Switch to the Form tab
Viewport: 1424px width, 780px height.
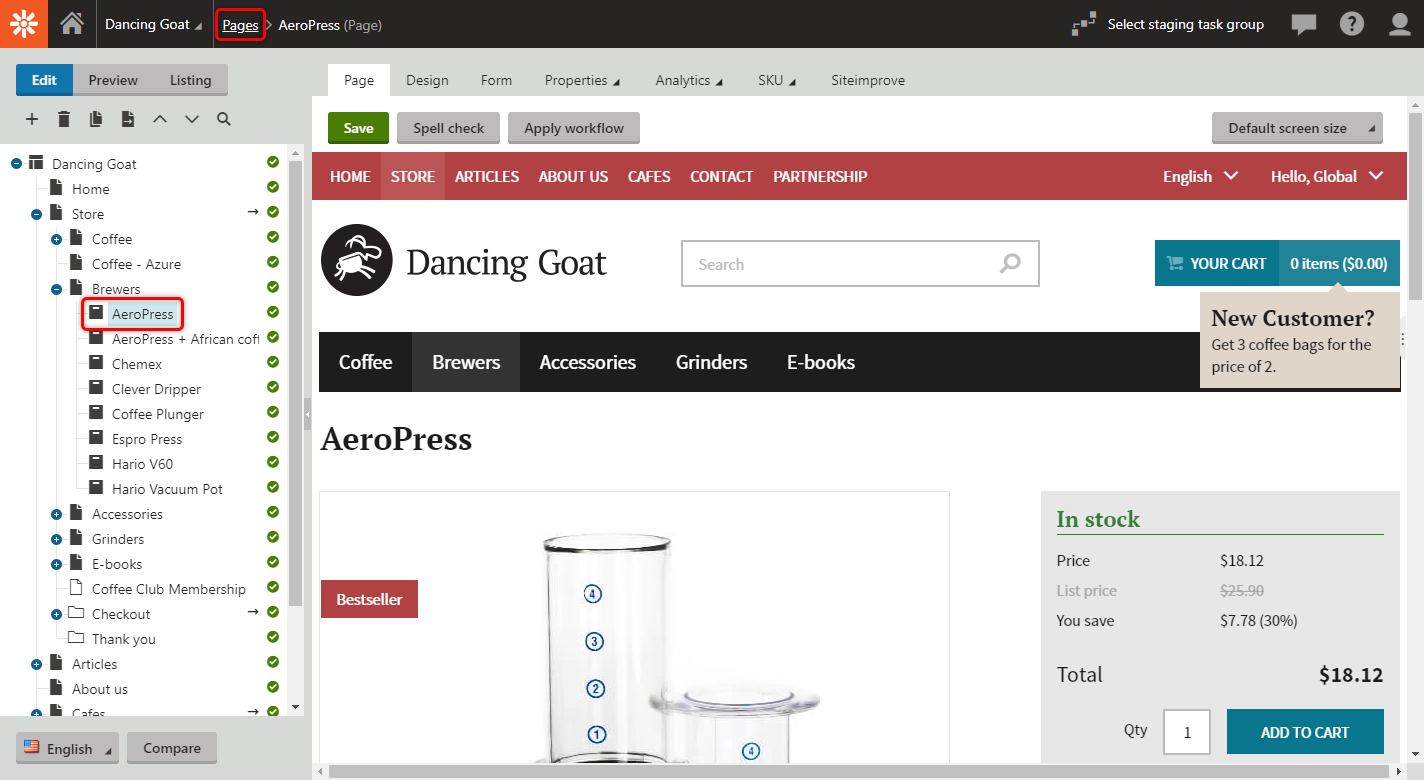pos(496,80)
